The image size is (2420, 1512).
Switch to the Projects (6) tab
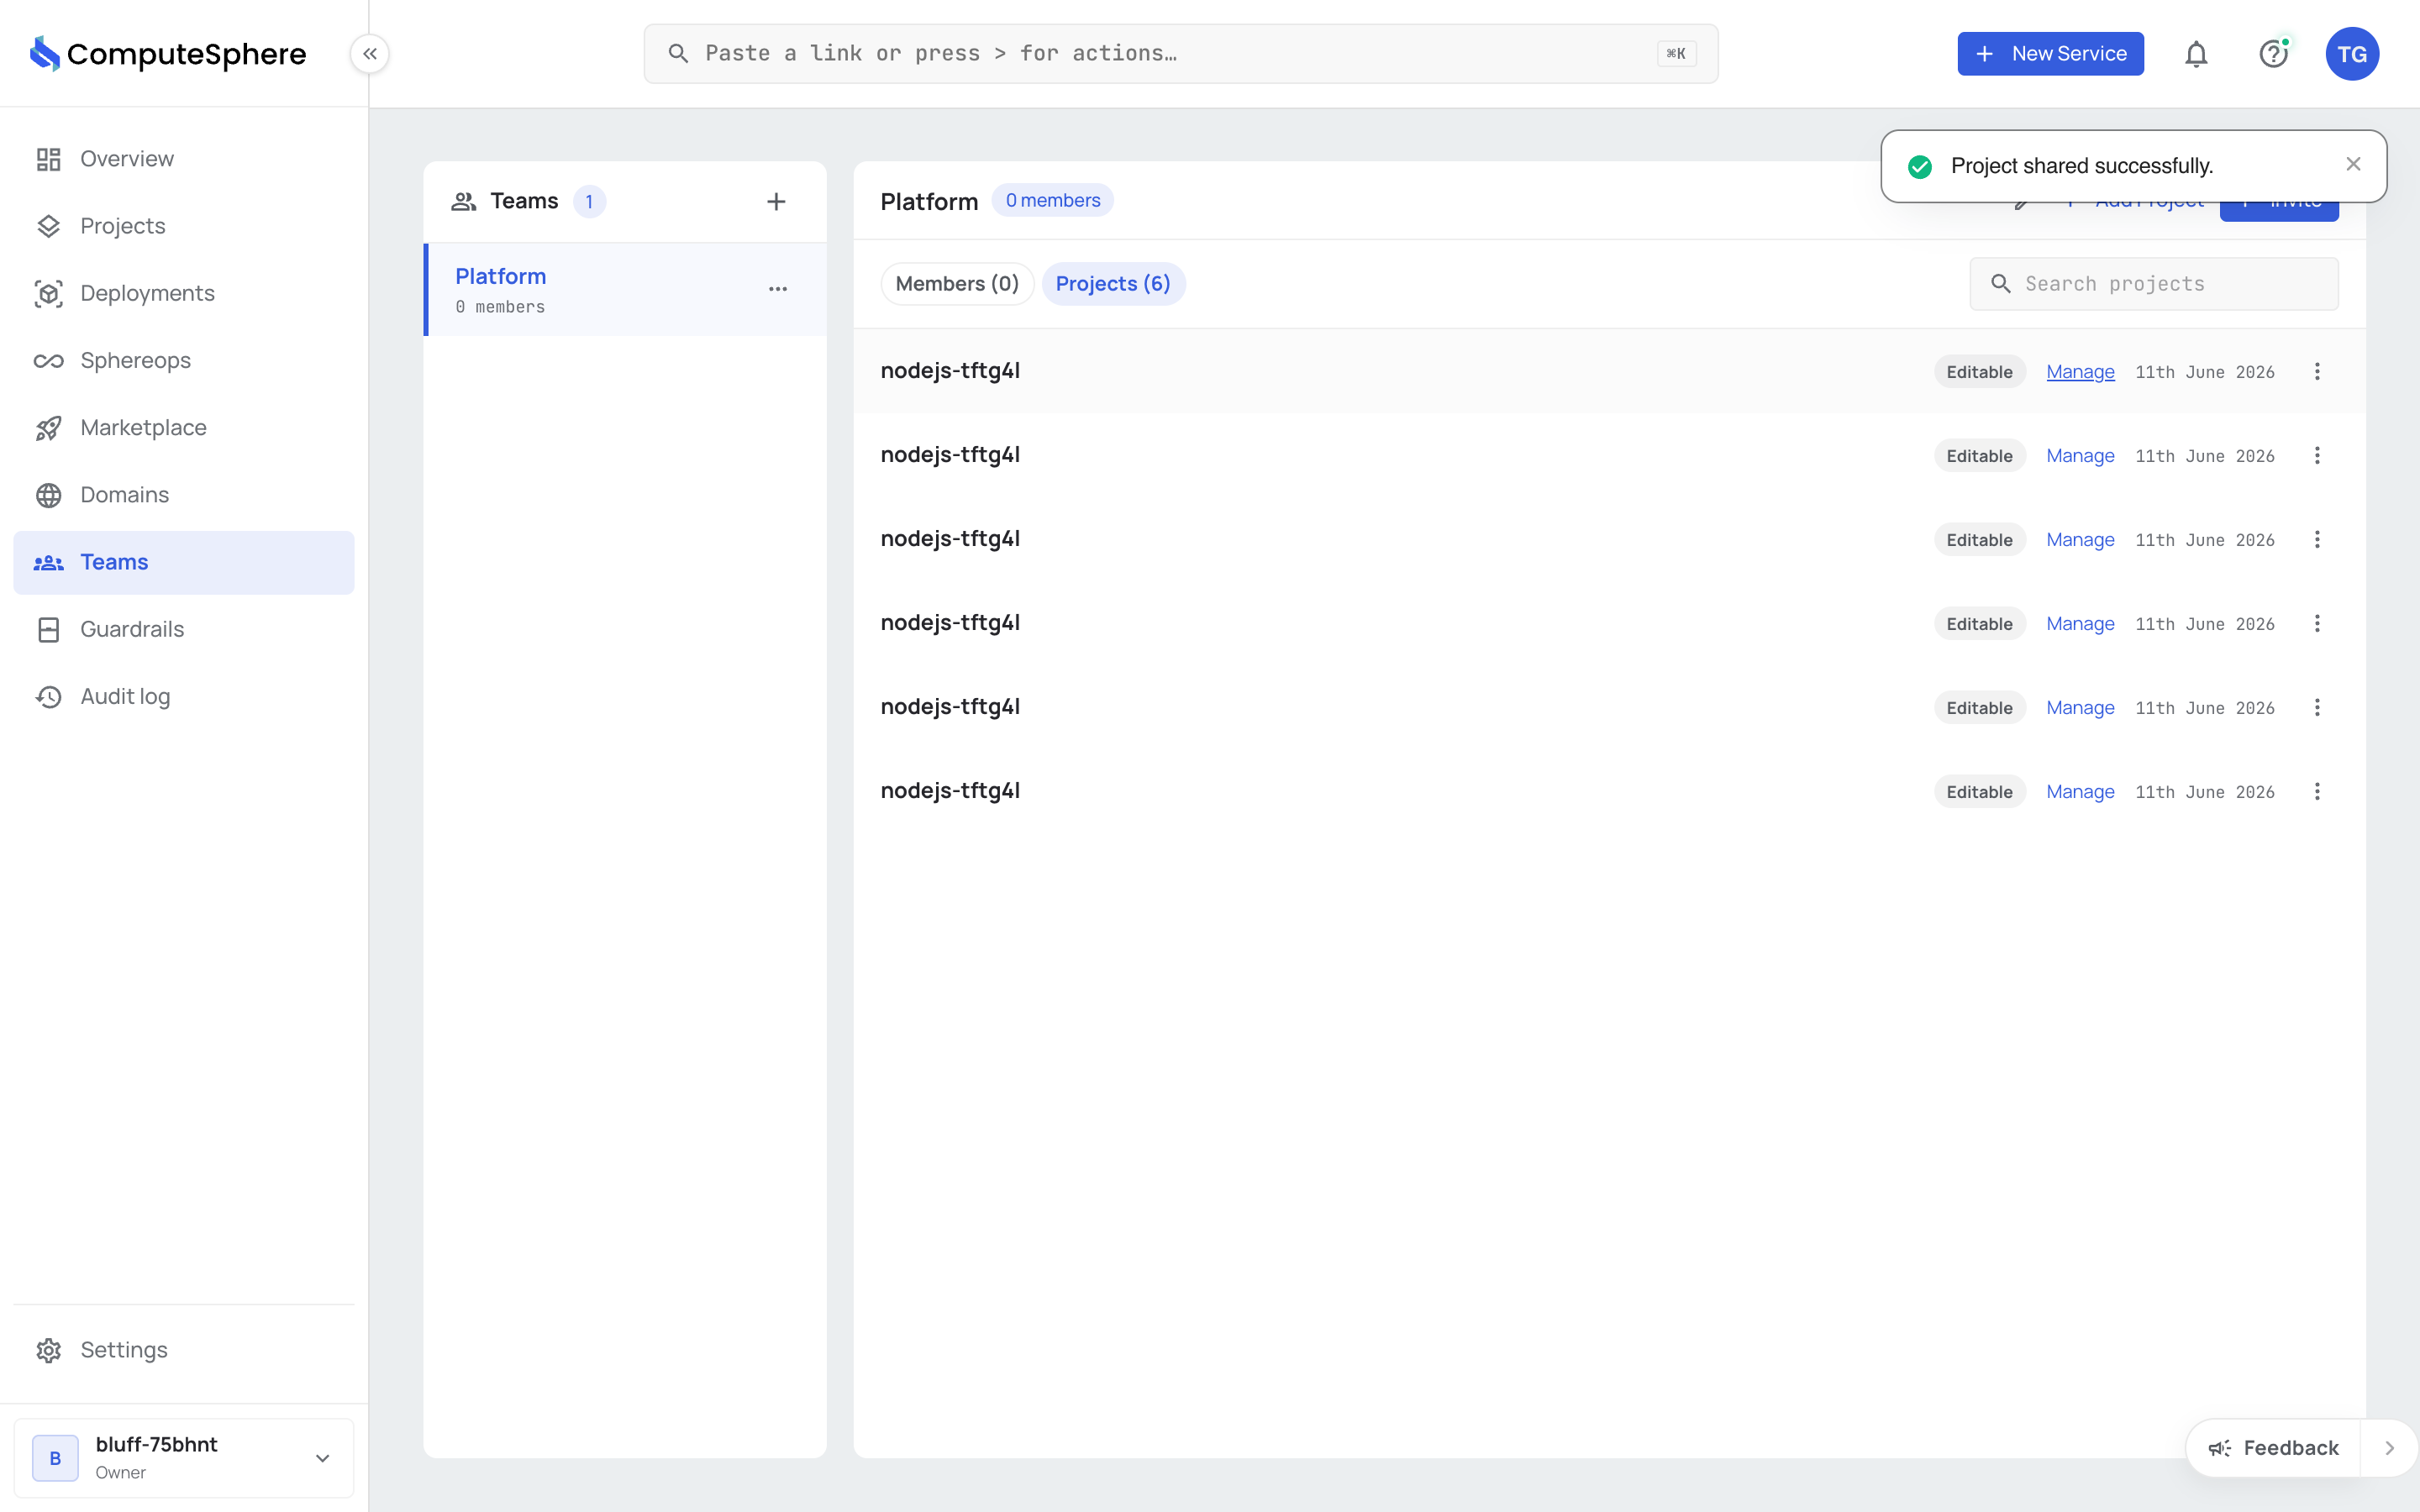click(1113, 284)
